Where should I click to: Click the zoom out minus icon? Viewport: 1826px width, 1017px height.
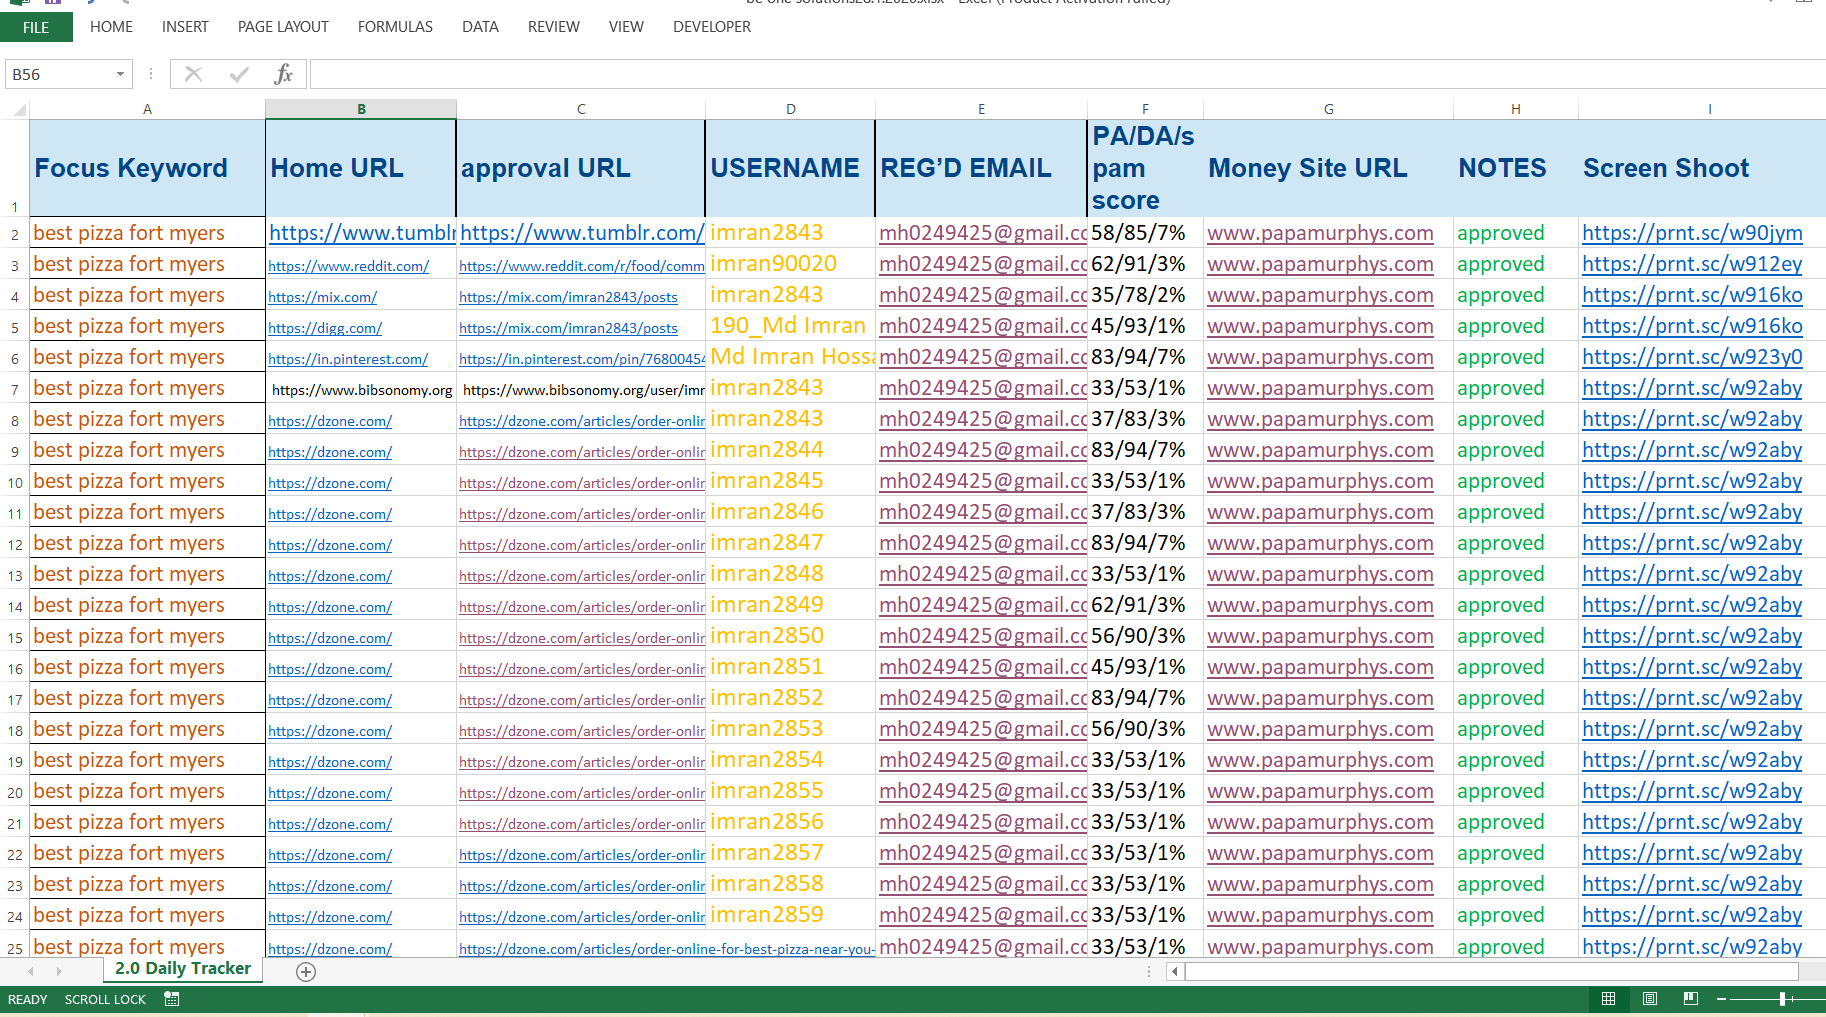point(1721,999)
